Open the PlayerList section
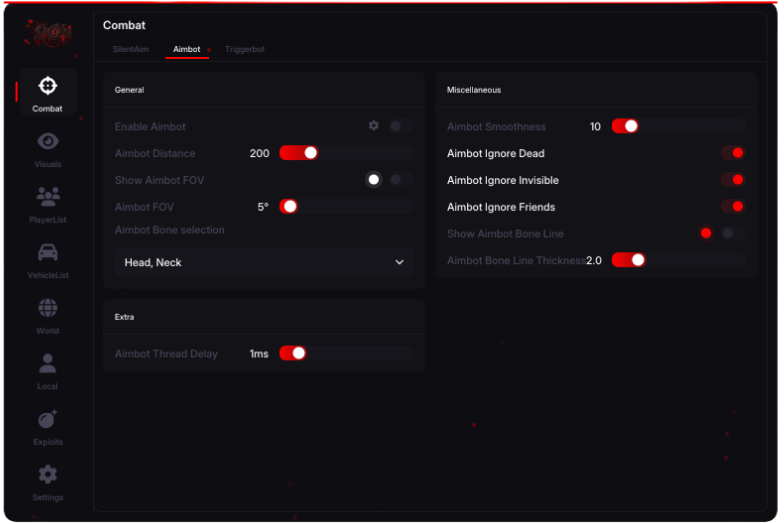Screen dimensions: 784x524 click(x=48, y=204)
